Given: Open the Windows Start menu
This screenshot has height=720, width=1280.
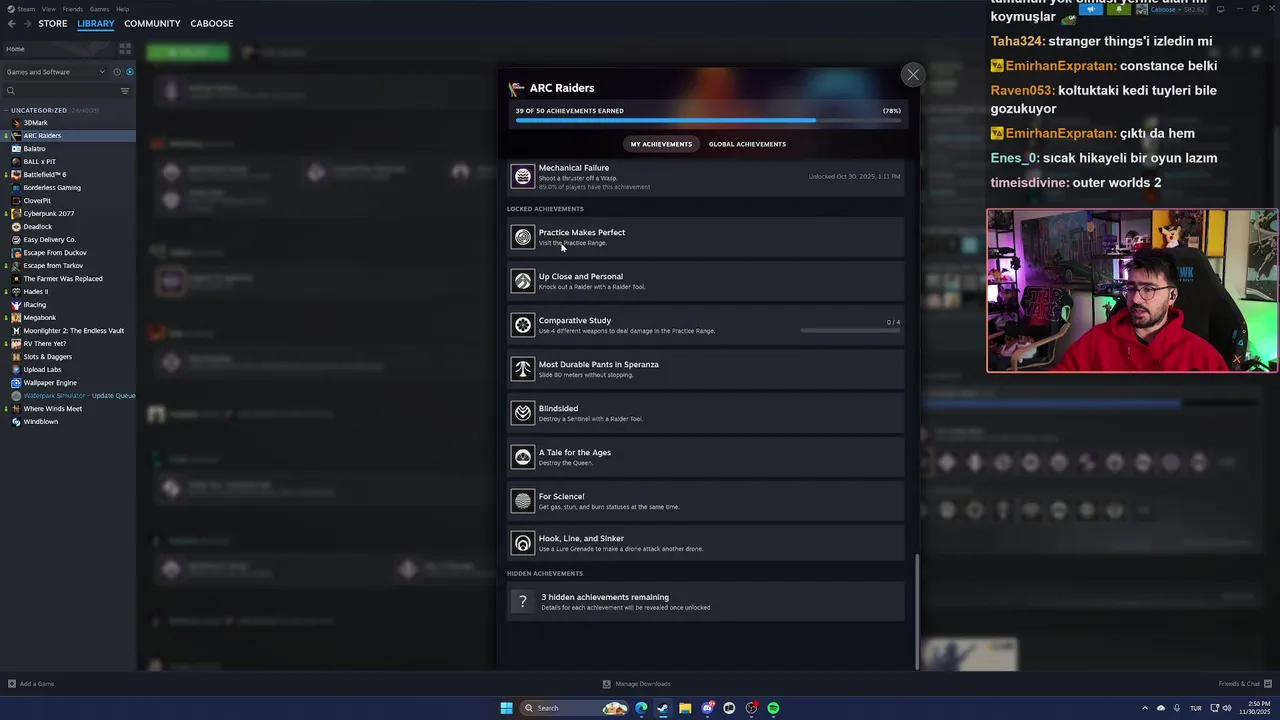Looking at the screenshot, I should 506,708.
